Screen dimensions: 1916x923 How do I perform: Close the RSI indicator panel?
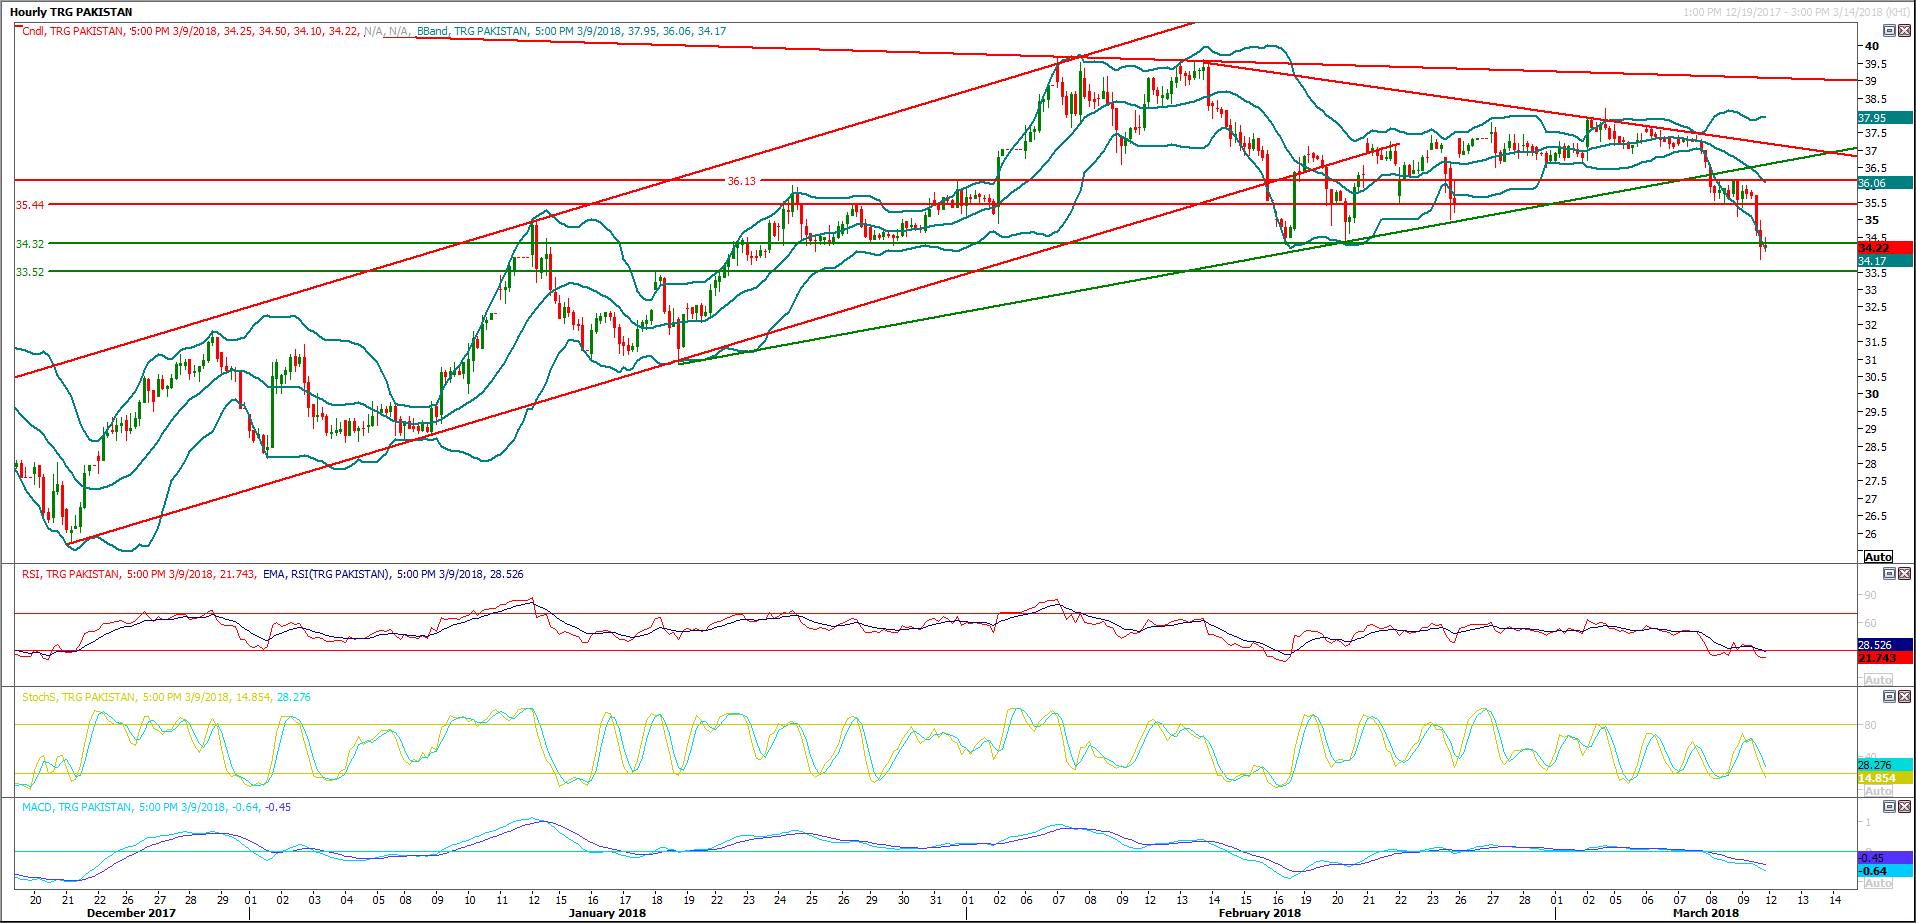[x=1904, y=574]
